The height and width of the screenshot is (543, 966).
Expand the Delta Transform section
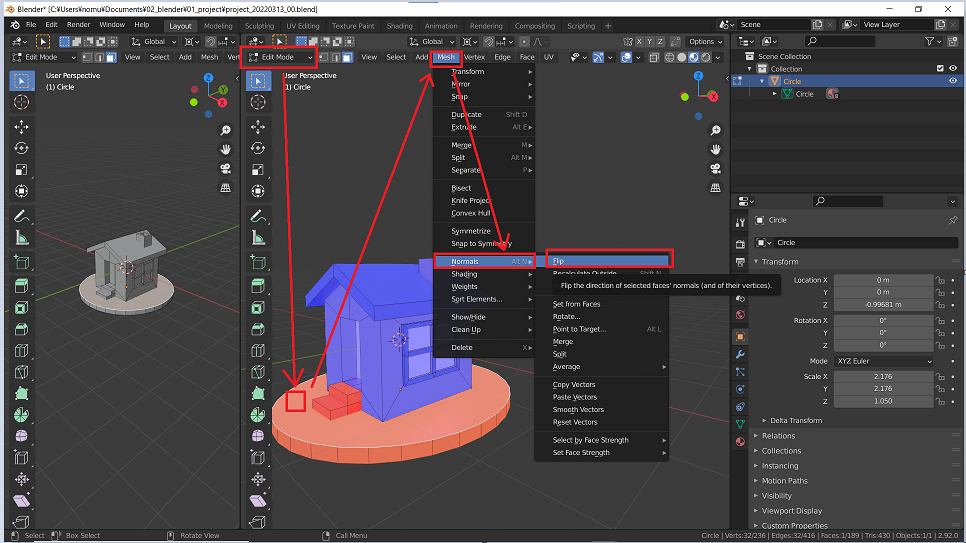click(795, 420)
